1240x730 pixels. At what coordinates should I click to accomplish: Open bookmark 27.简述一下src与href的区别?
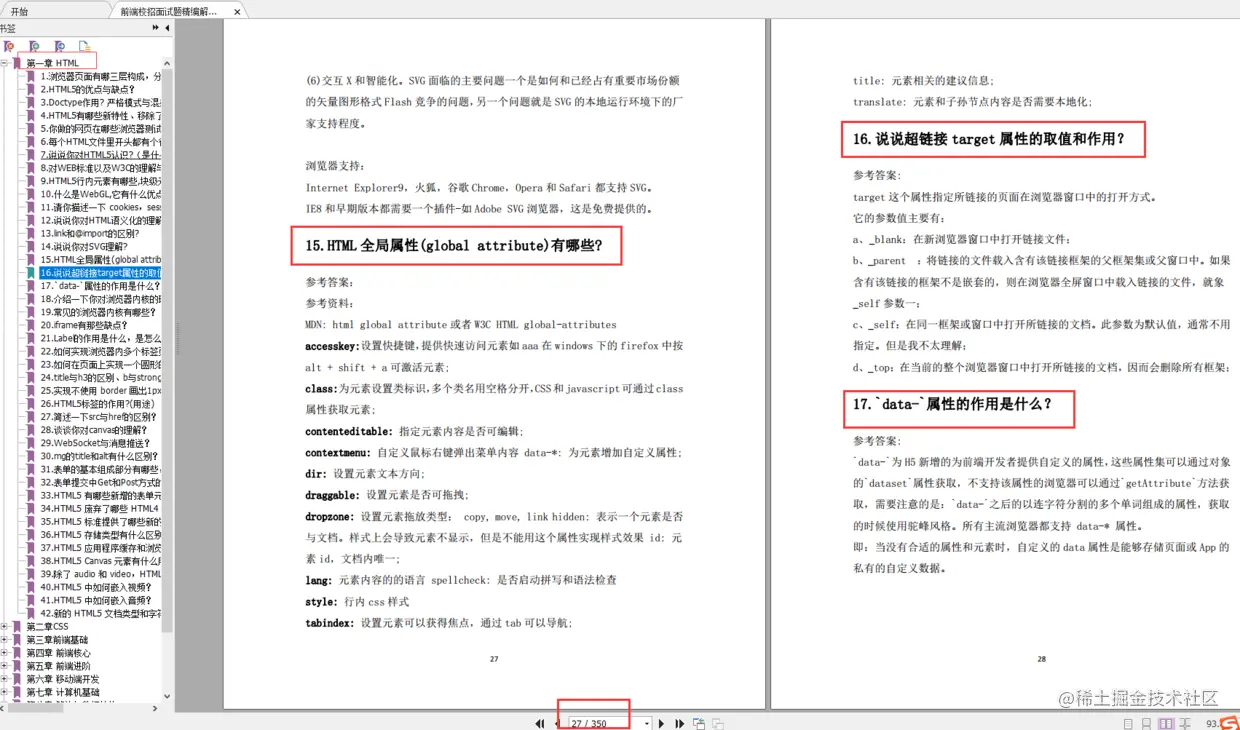click(97, 417)
